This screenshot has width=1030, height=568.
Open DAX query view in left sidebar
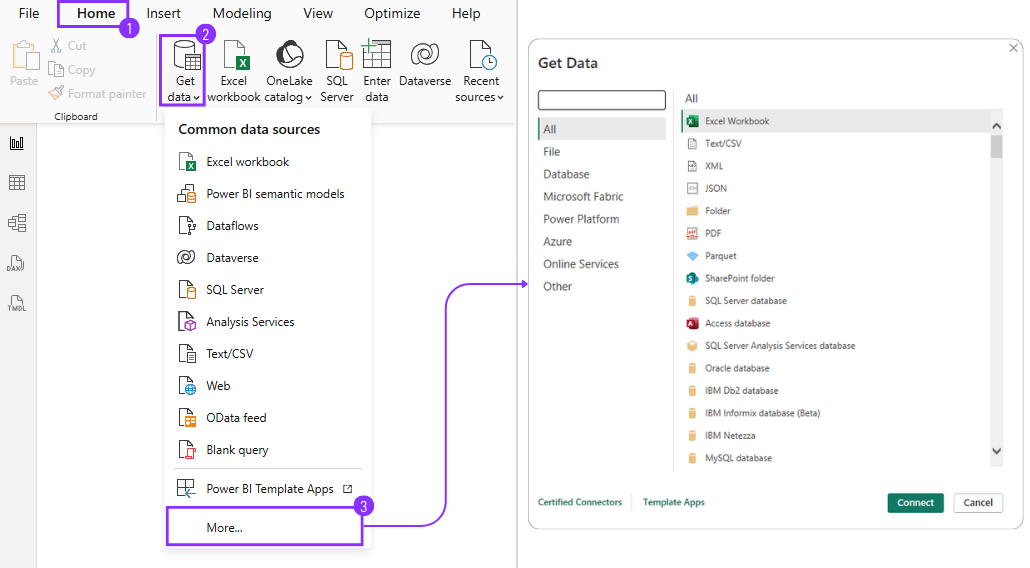[x=16, y=263]
